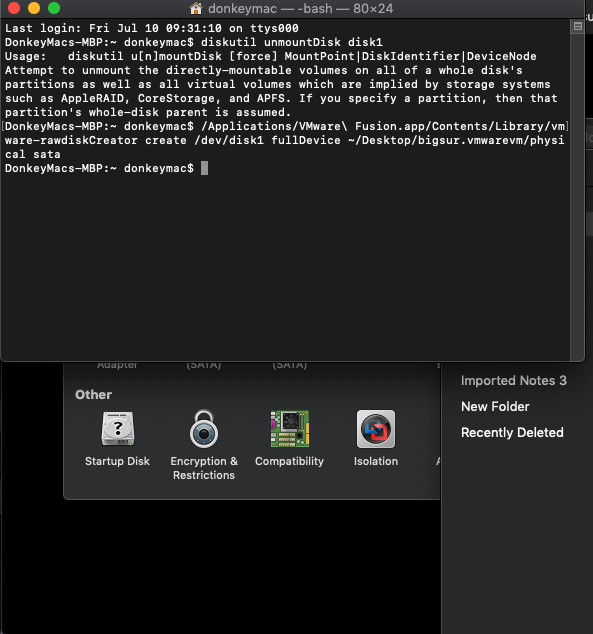Screen dimensions: 593x634
Task: Open Compatibility settings icon
Action: pos(289,429)
